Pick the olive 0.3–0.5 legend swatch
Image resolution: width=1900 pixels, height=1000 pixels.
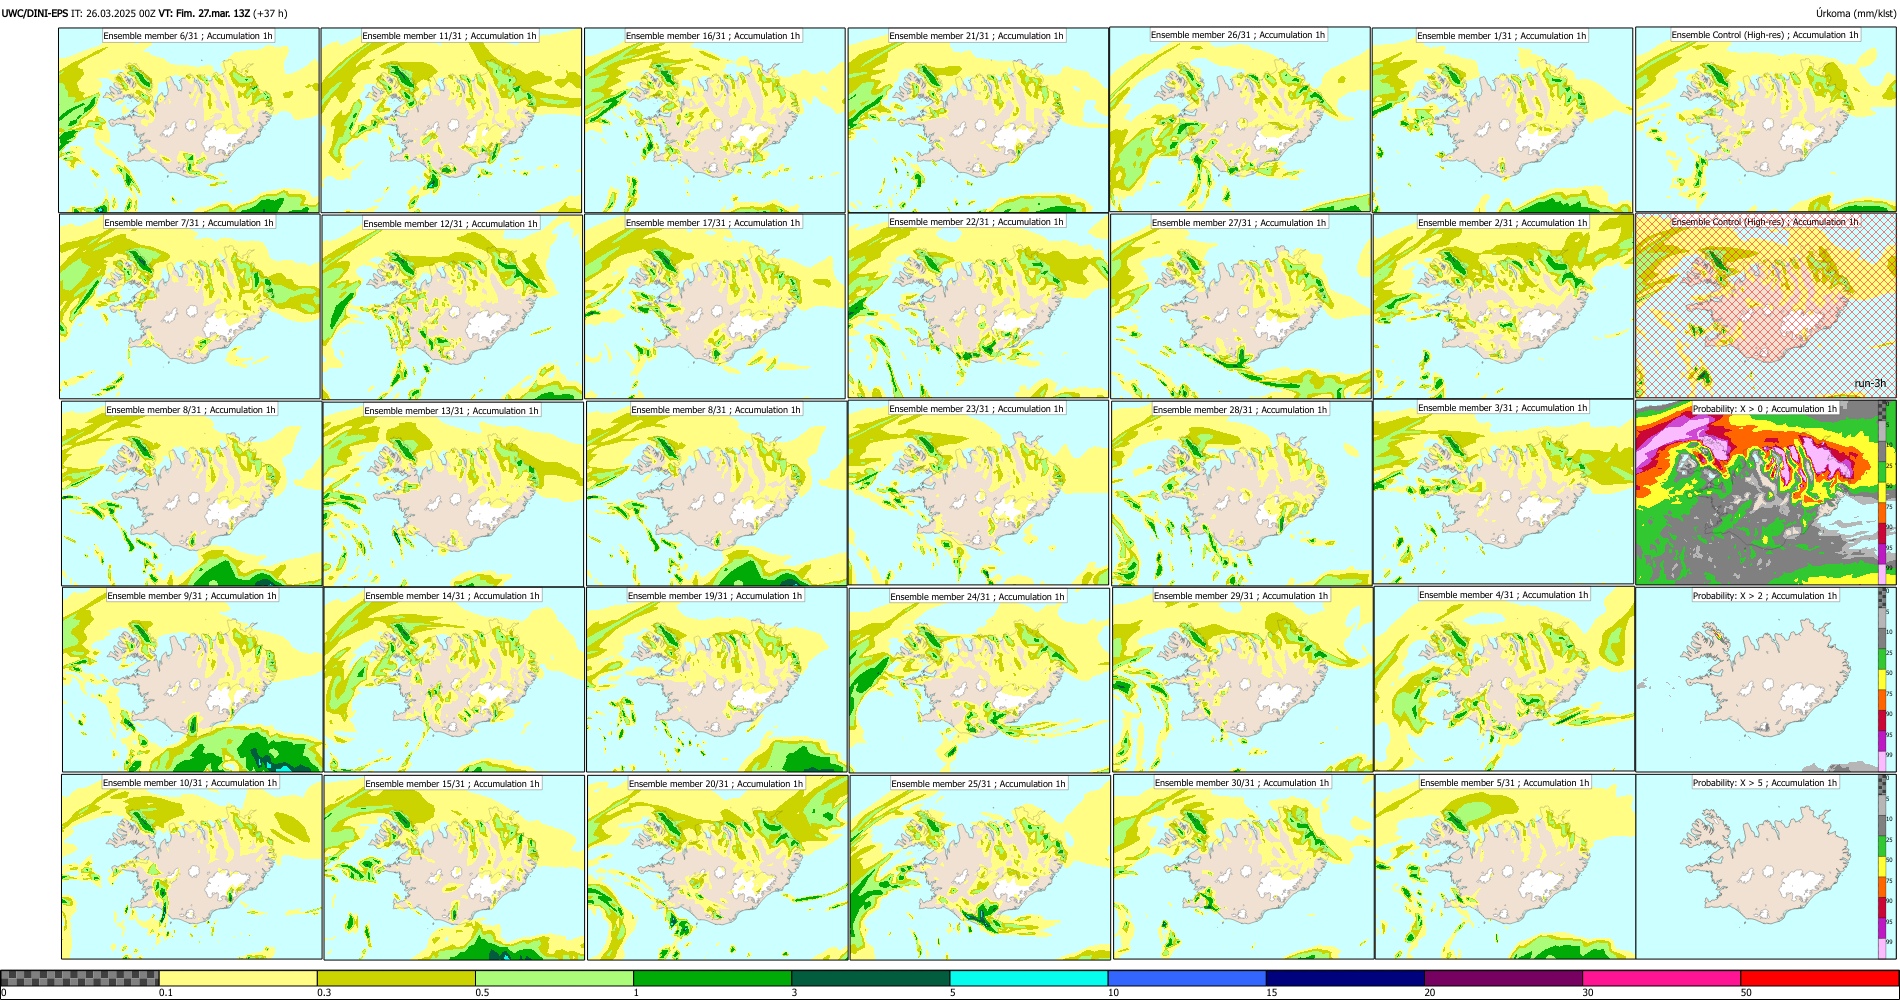(x=396, y=978)
